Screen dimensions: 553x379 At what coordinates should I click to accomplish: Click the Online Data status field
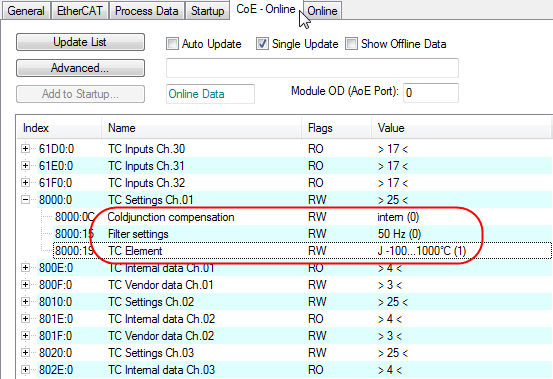point(210,94)
